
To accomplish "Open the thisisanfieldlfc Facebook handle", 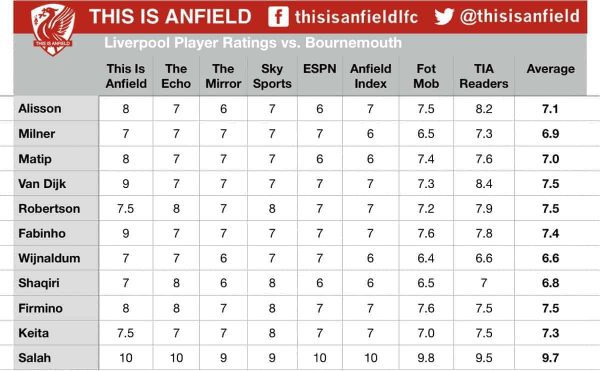I will (x=356, y=17).
